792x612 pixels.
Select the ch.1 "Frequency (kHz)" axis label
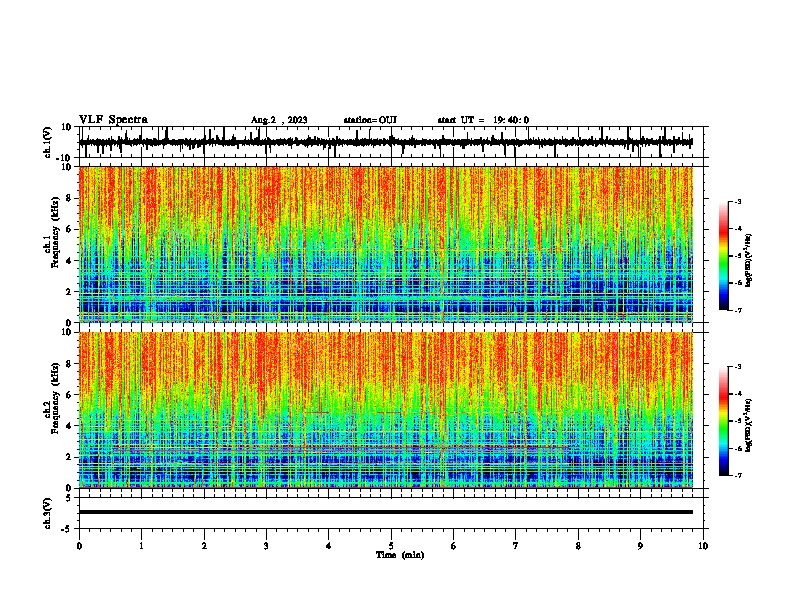click(56, 232)
